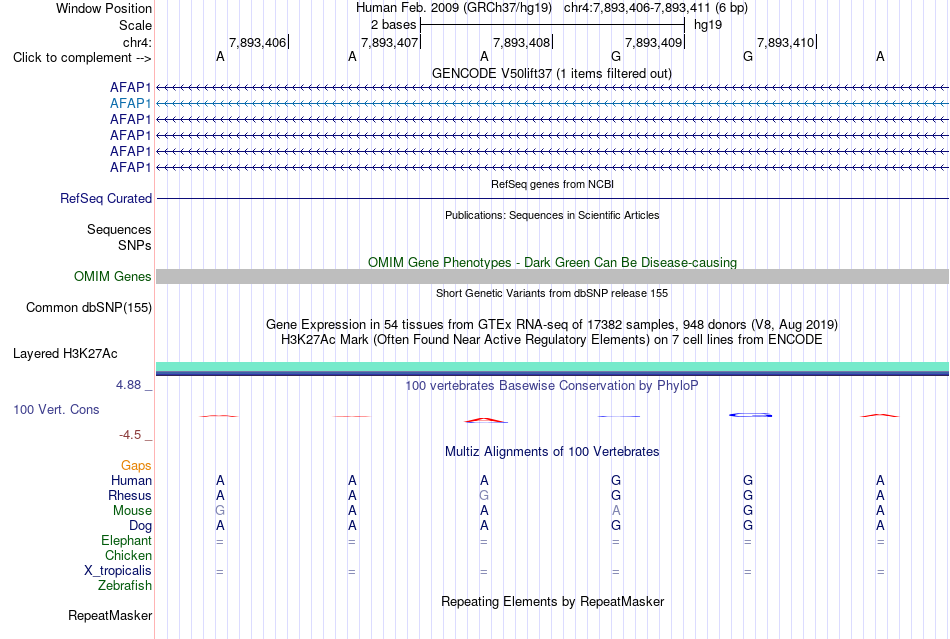Click the Zebrafish alignment row label

(125, 586)
